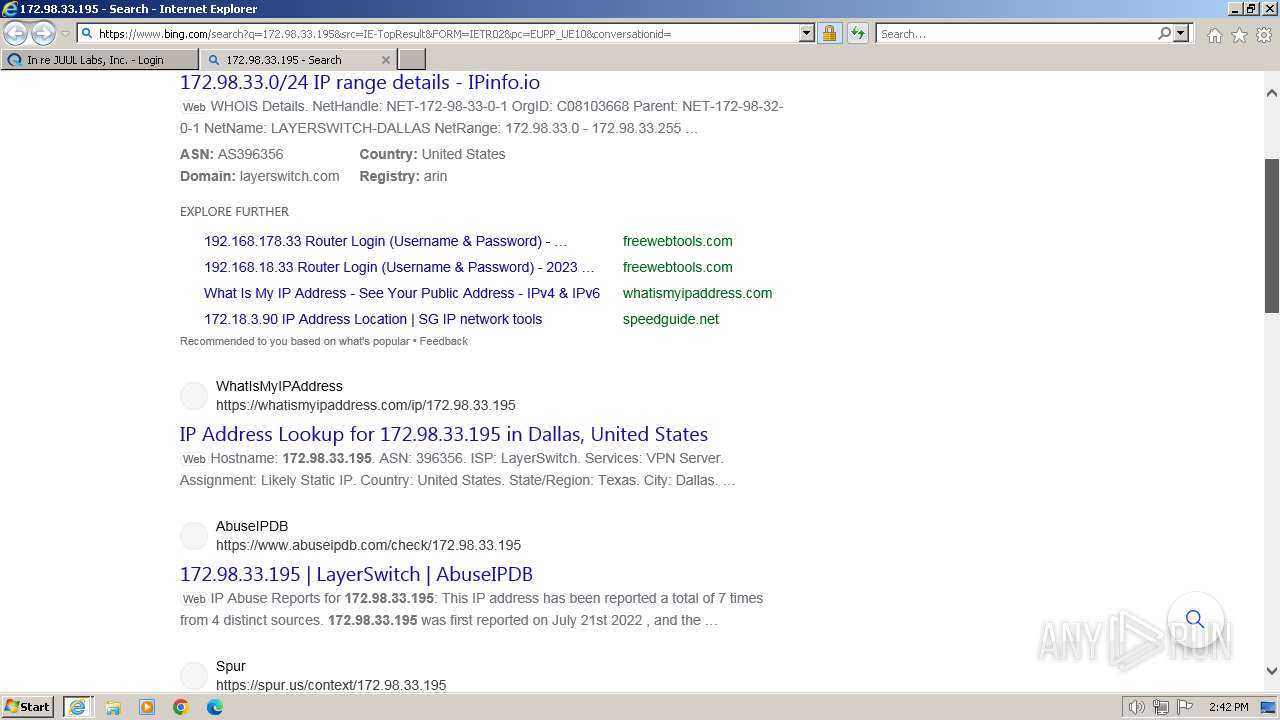Click the vertical scrollbar thumb
Screen dimensions: 1280x720
(1272, 236)
